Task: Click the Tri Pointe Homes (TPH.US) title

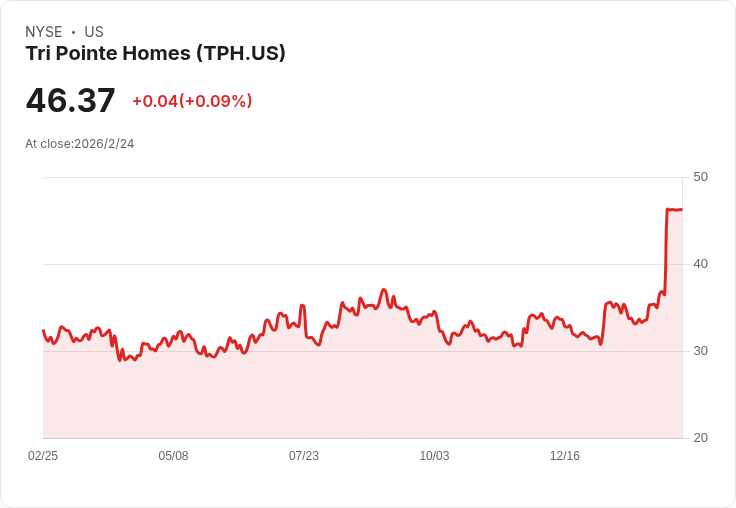Action: click(x=155, y=54)
